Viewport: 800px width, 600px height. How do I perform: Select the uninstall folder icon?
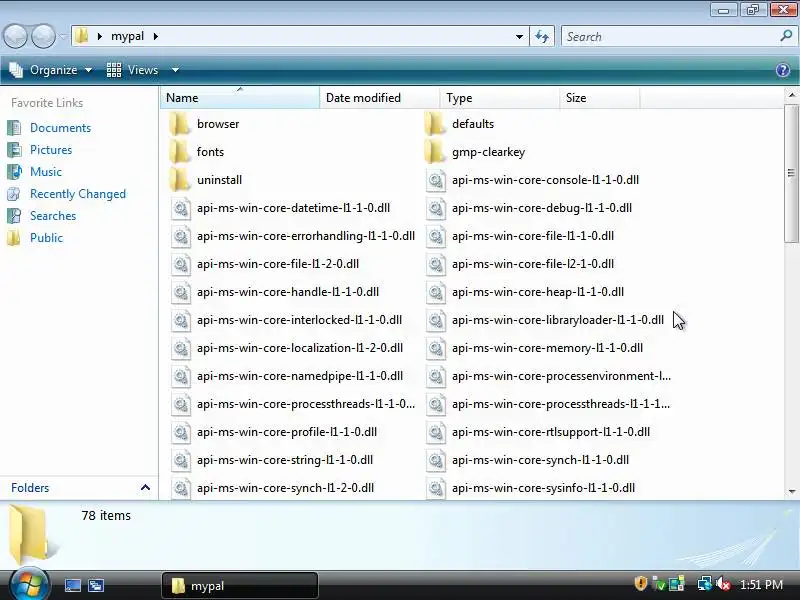click(180, 180)
